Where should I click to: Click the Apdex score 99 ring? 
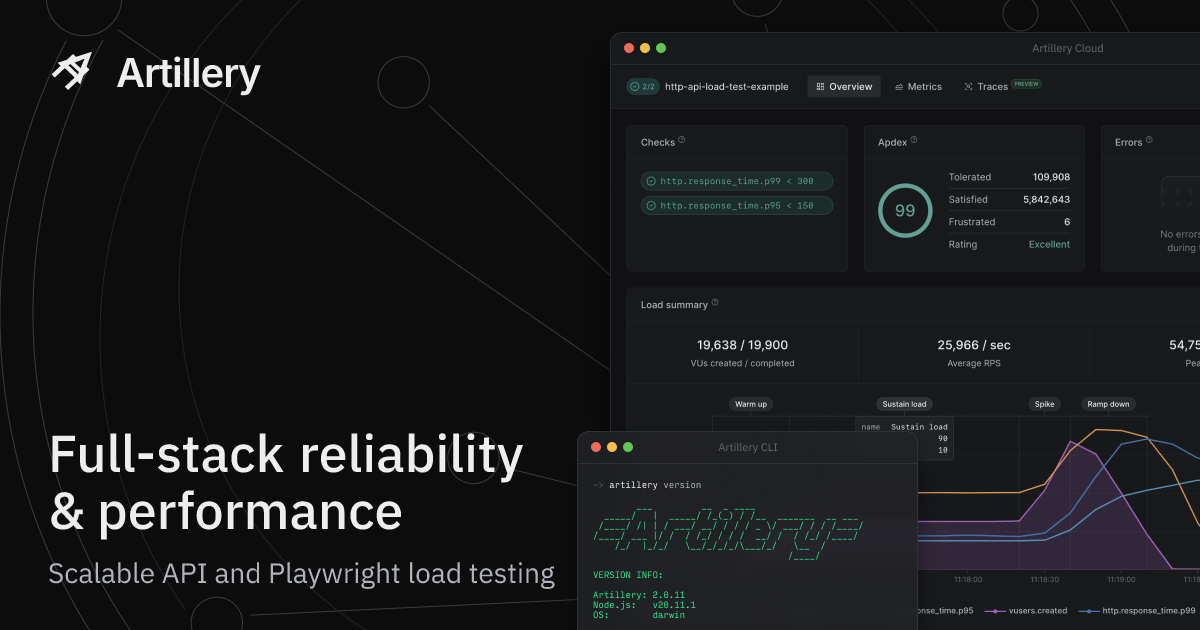pyautogui.click(x=904, y=211)
